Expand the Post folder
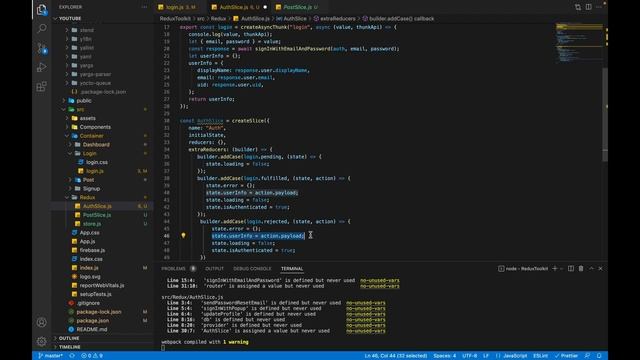Screen dimensions: 640x360 coord(88,180)
